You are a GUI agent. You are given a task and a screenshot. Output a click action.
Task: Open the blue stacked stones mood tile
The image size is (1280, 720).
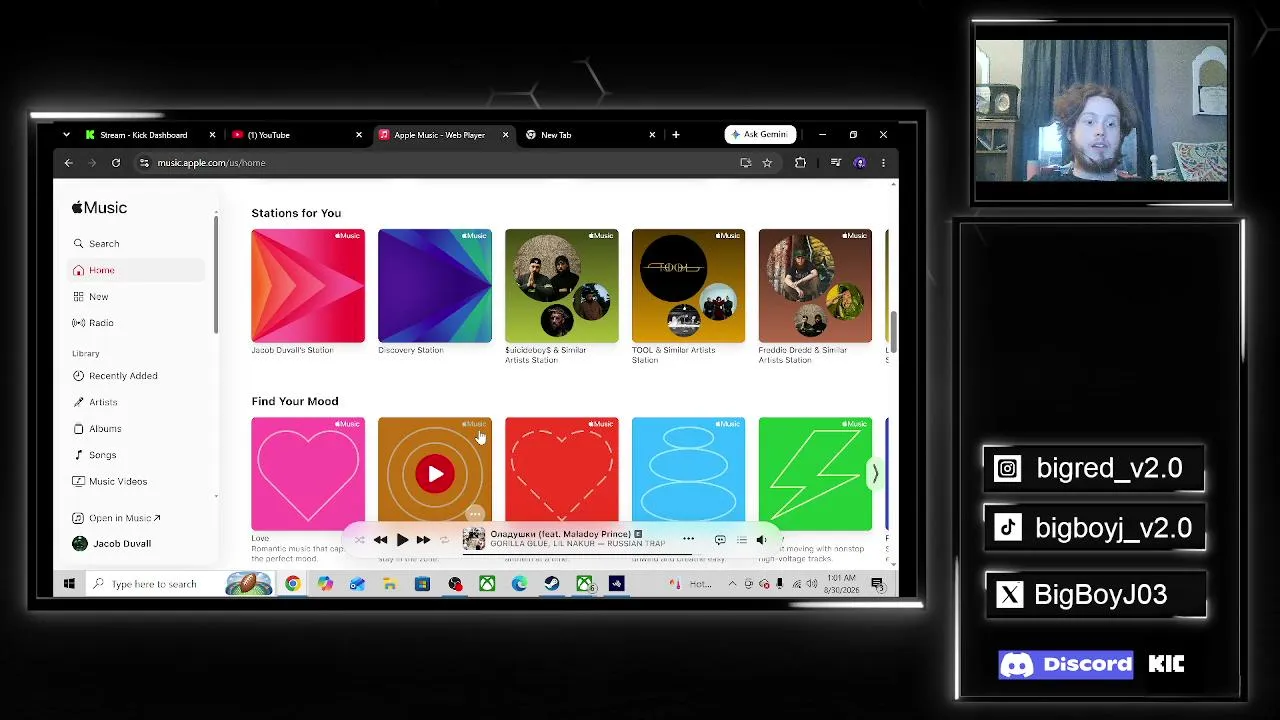(x=688, y=474)
